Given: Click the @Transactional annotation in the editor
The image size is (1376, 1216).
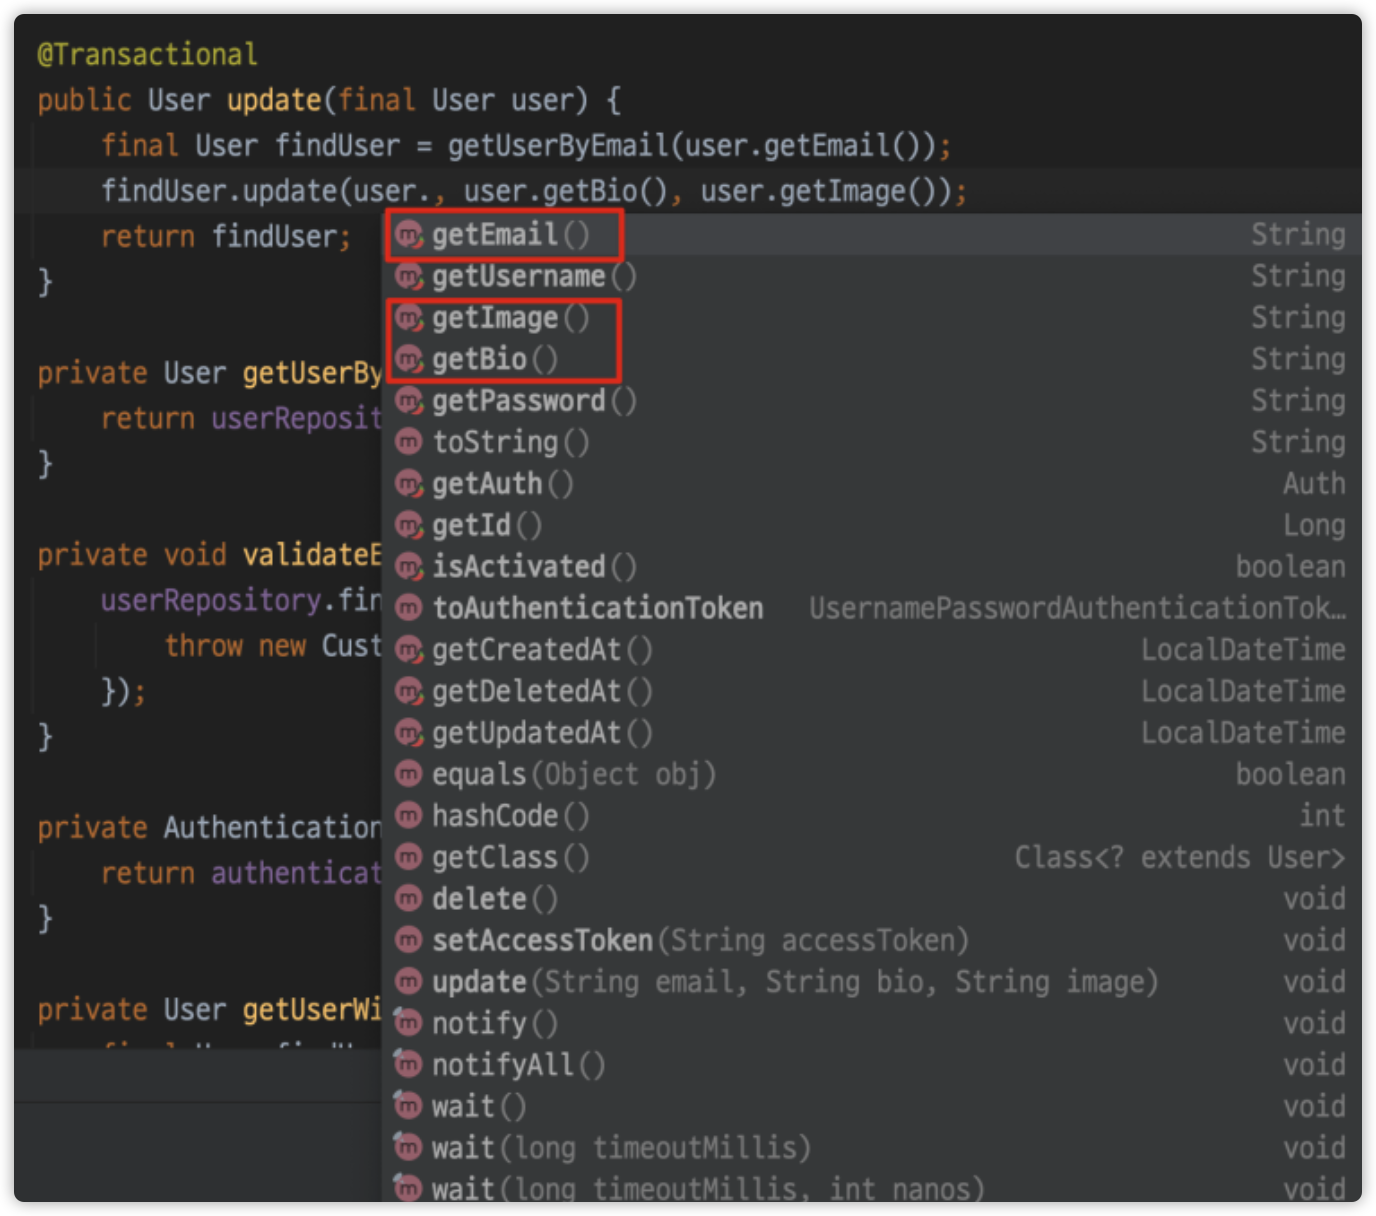Looking at the screenshot, I should point(147,54).
